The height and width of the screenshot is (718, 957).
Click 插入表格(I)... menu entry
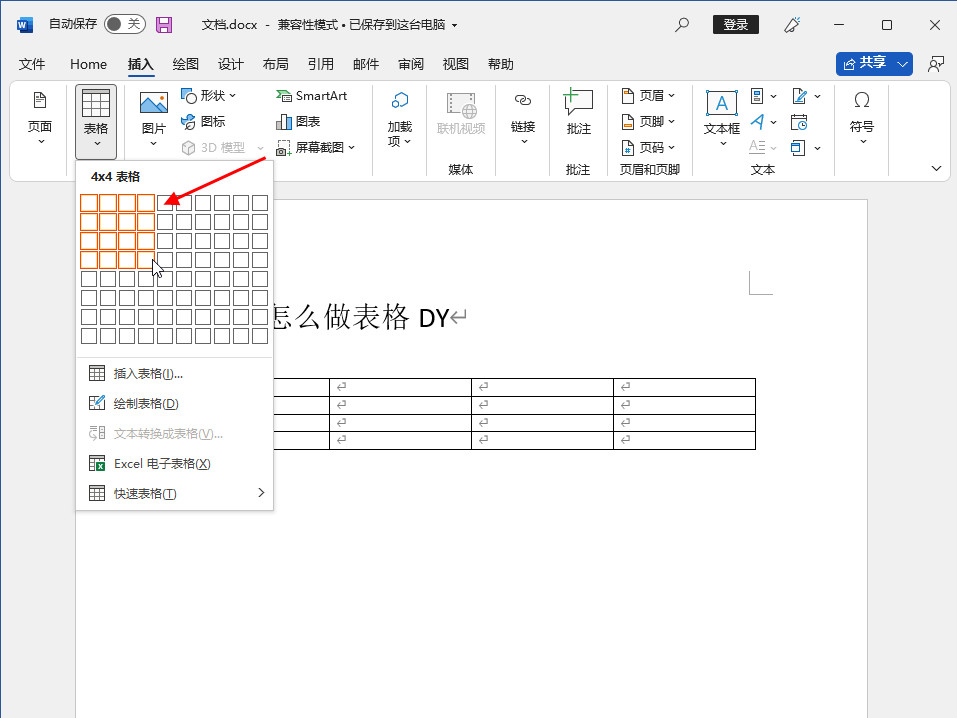[174, 374]
